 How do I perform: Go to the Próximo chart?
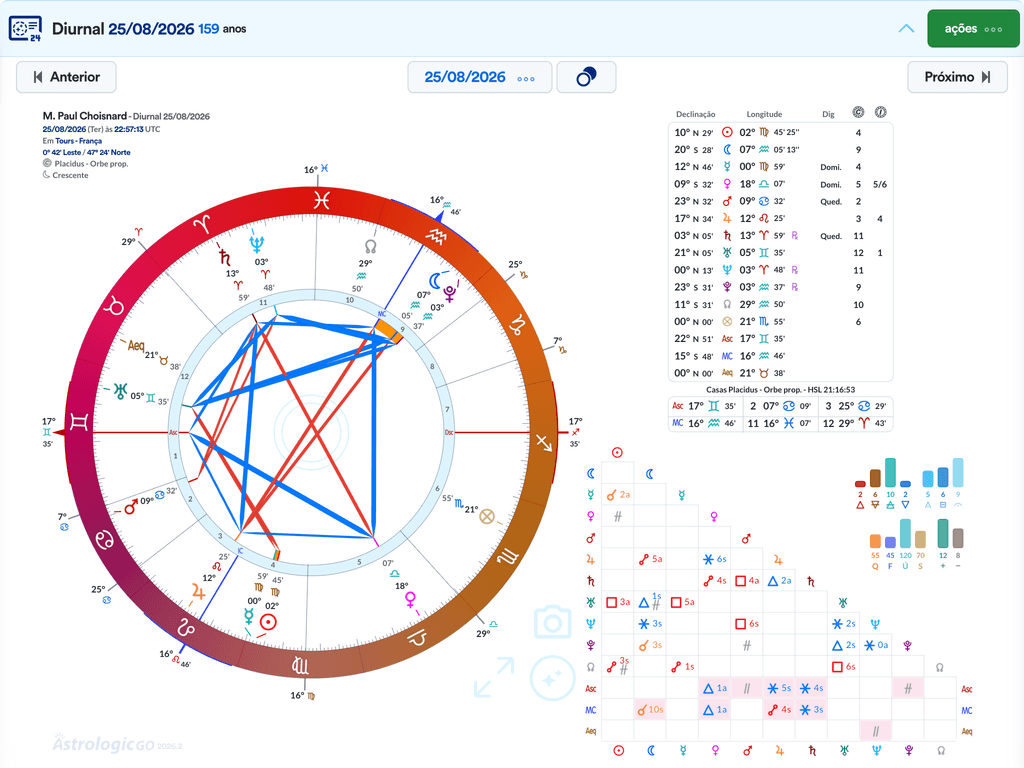click(x=957, y=77)
